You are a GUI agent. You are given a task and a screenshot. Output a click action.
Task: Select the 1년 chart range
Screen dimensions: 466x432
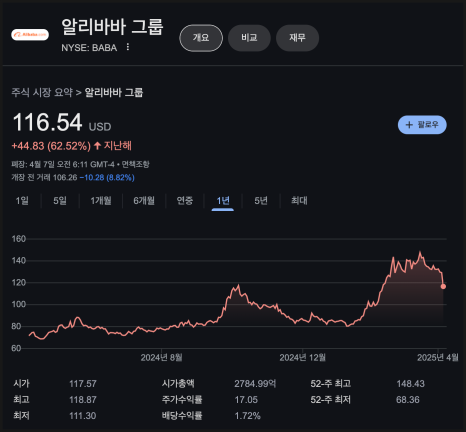223,201
